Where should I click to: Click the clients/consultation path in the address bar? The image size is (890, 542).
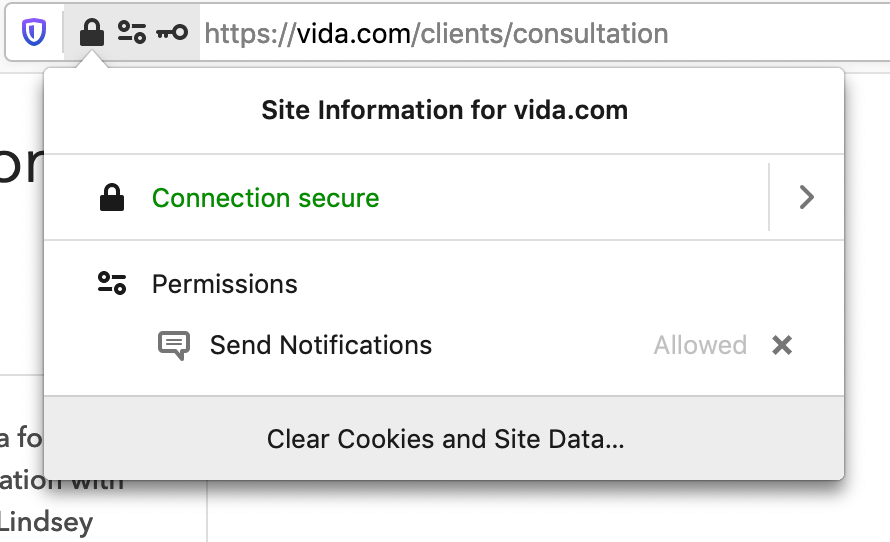pos(544,33)
